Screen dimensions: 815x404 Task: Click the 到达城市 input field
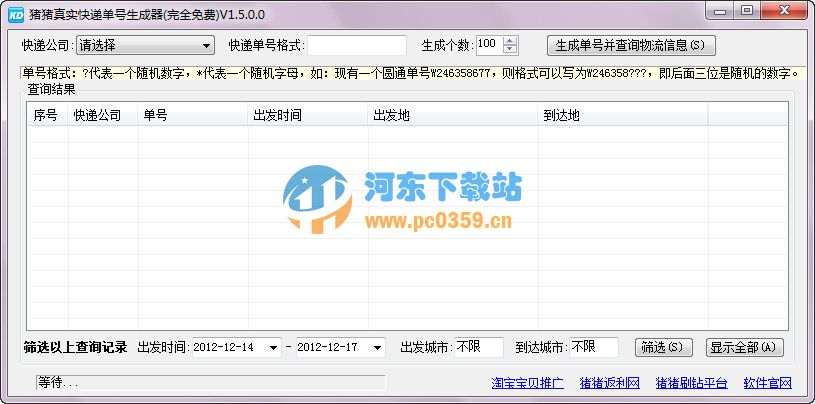[594, 347]
